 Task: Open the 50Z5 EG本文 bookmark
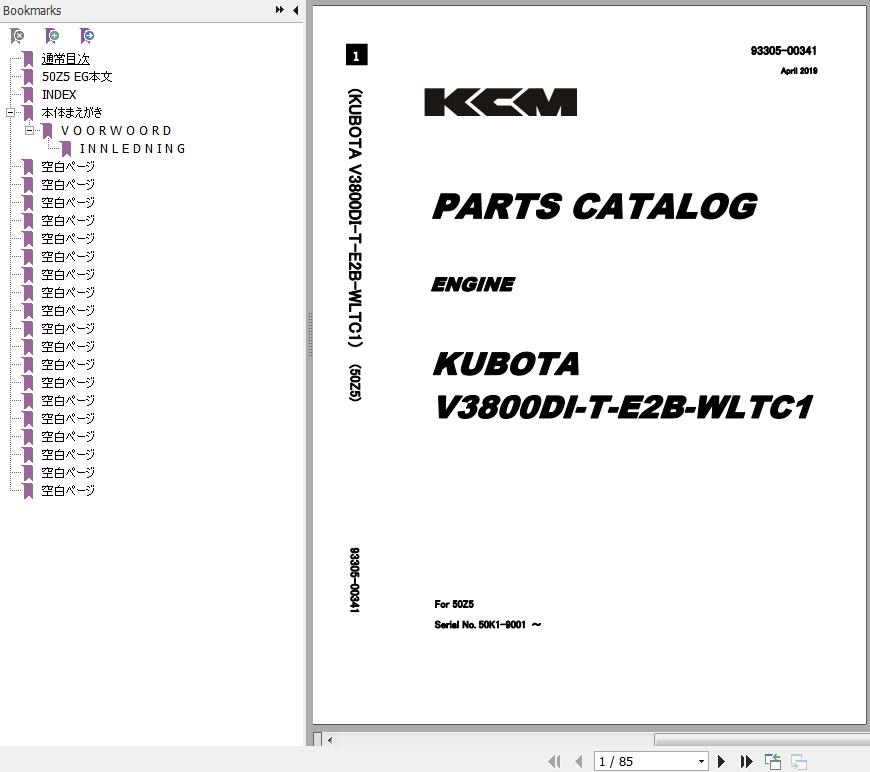pos(77,77)
